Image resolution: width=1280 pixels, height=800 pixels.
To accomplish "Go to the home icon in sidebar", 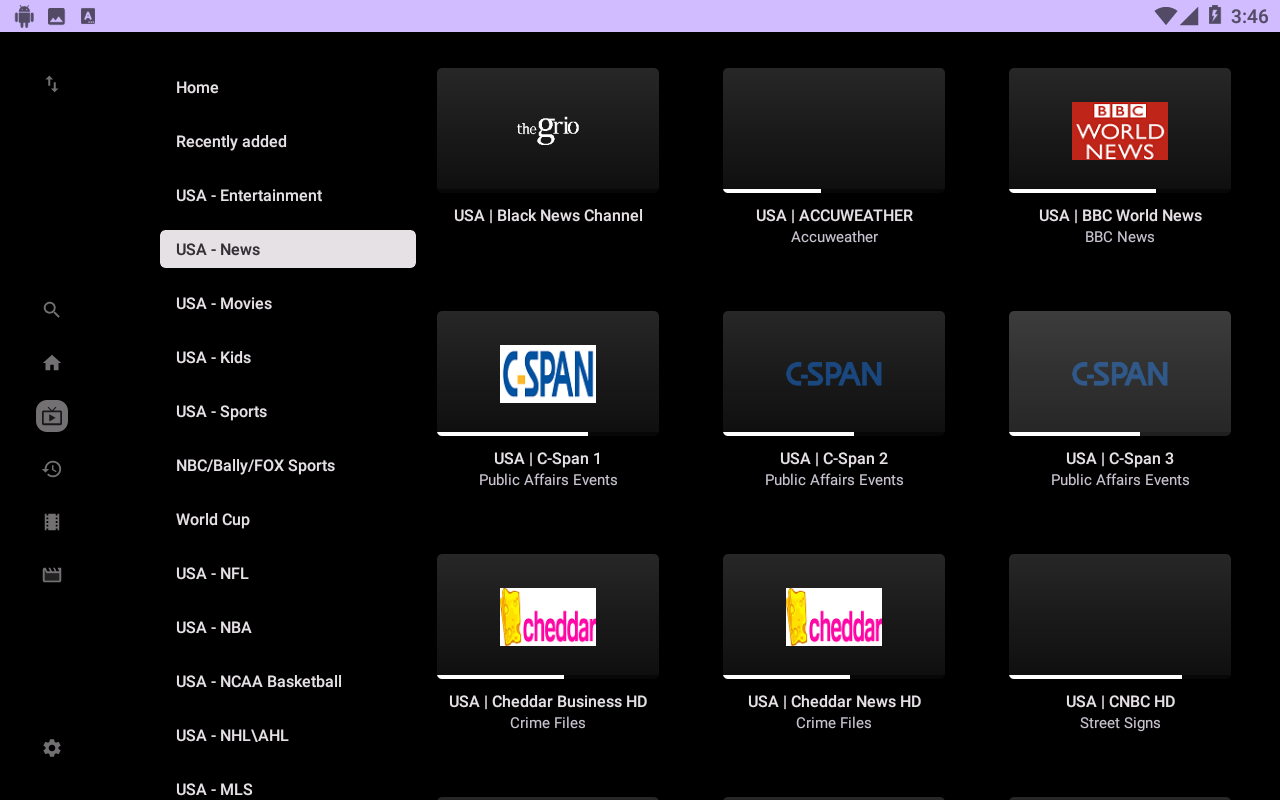I will (52, 363).
